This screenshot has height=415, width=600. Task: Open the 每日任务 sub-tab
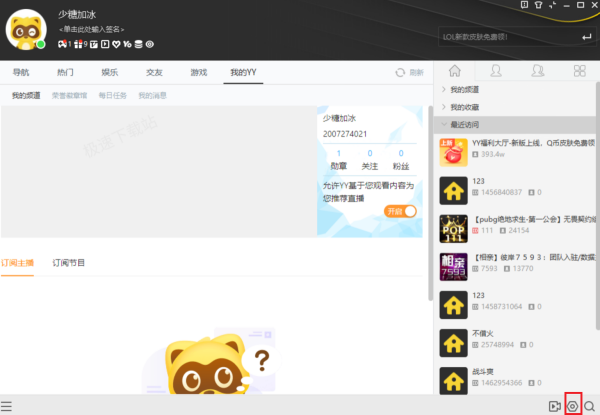point(113,96)
